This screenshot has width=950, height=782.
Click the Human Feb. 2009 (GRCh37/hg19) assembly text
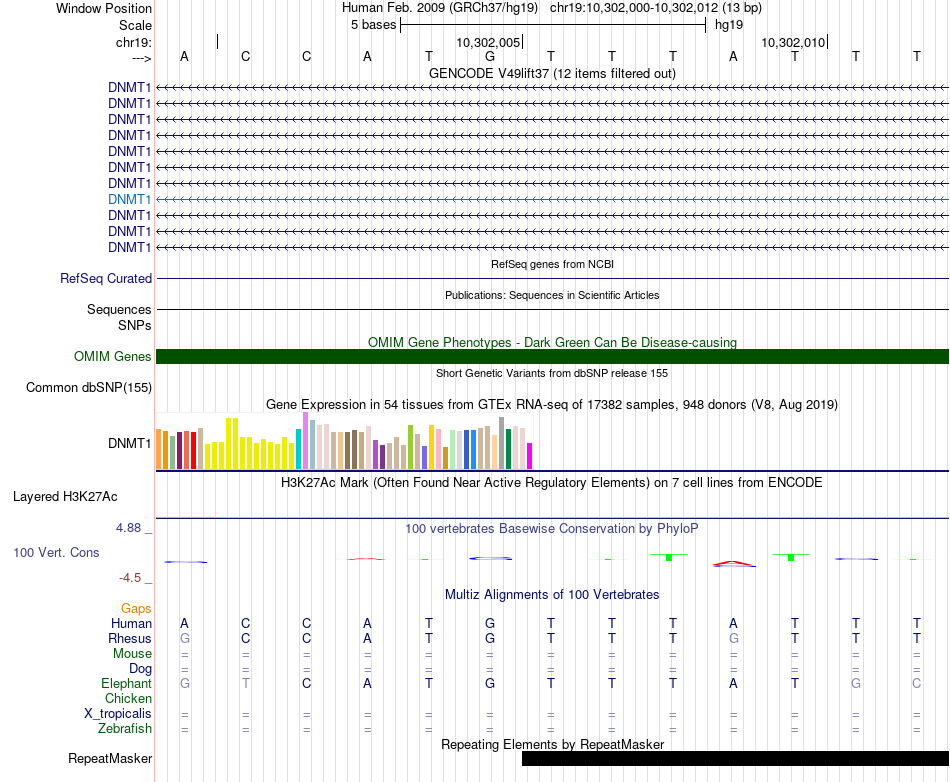tap(440, 8)
